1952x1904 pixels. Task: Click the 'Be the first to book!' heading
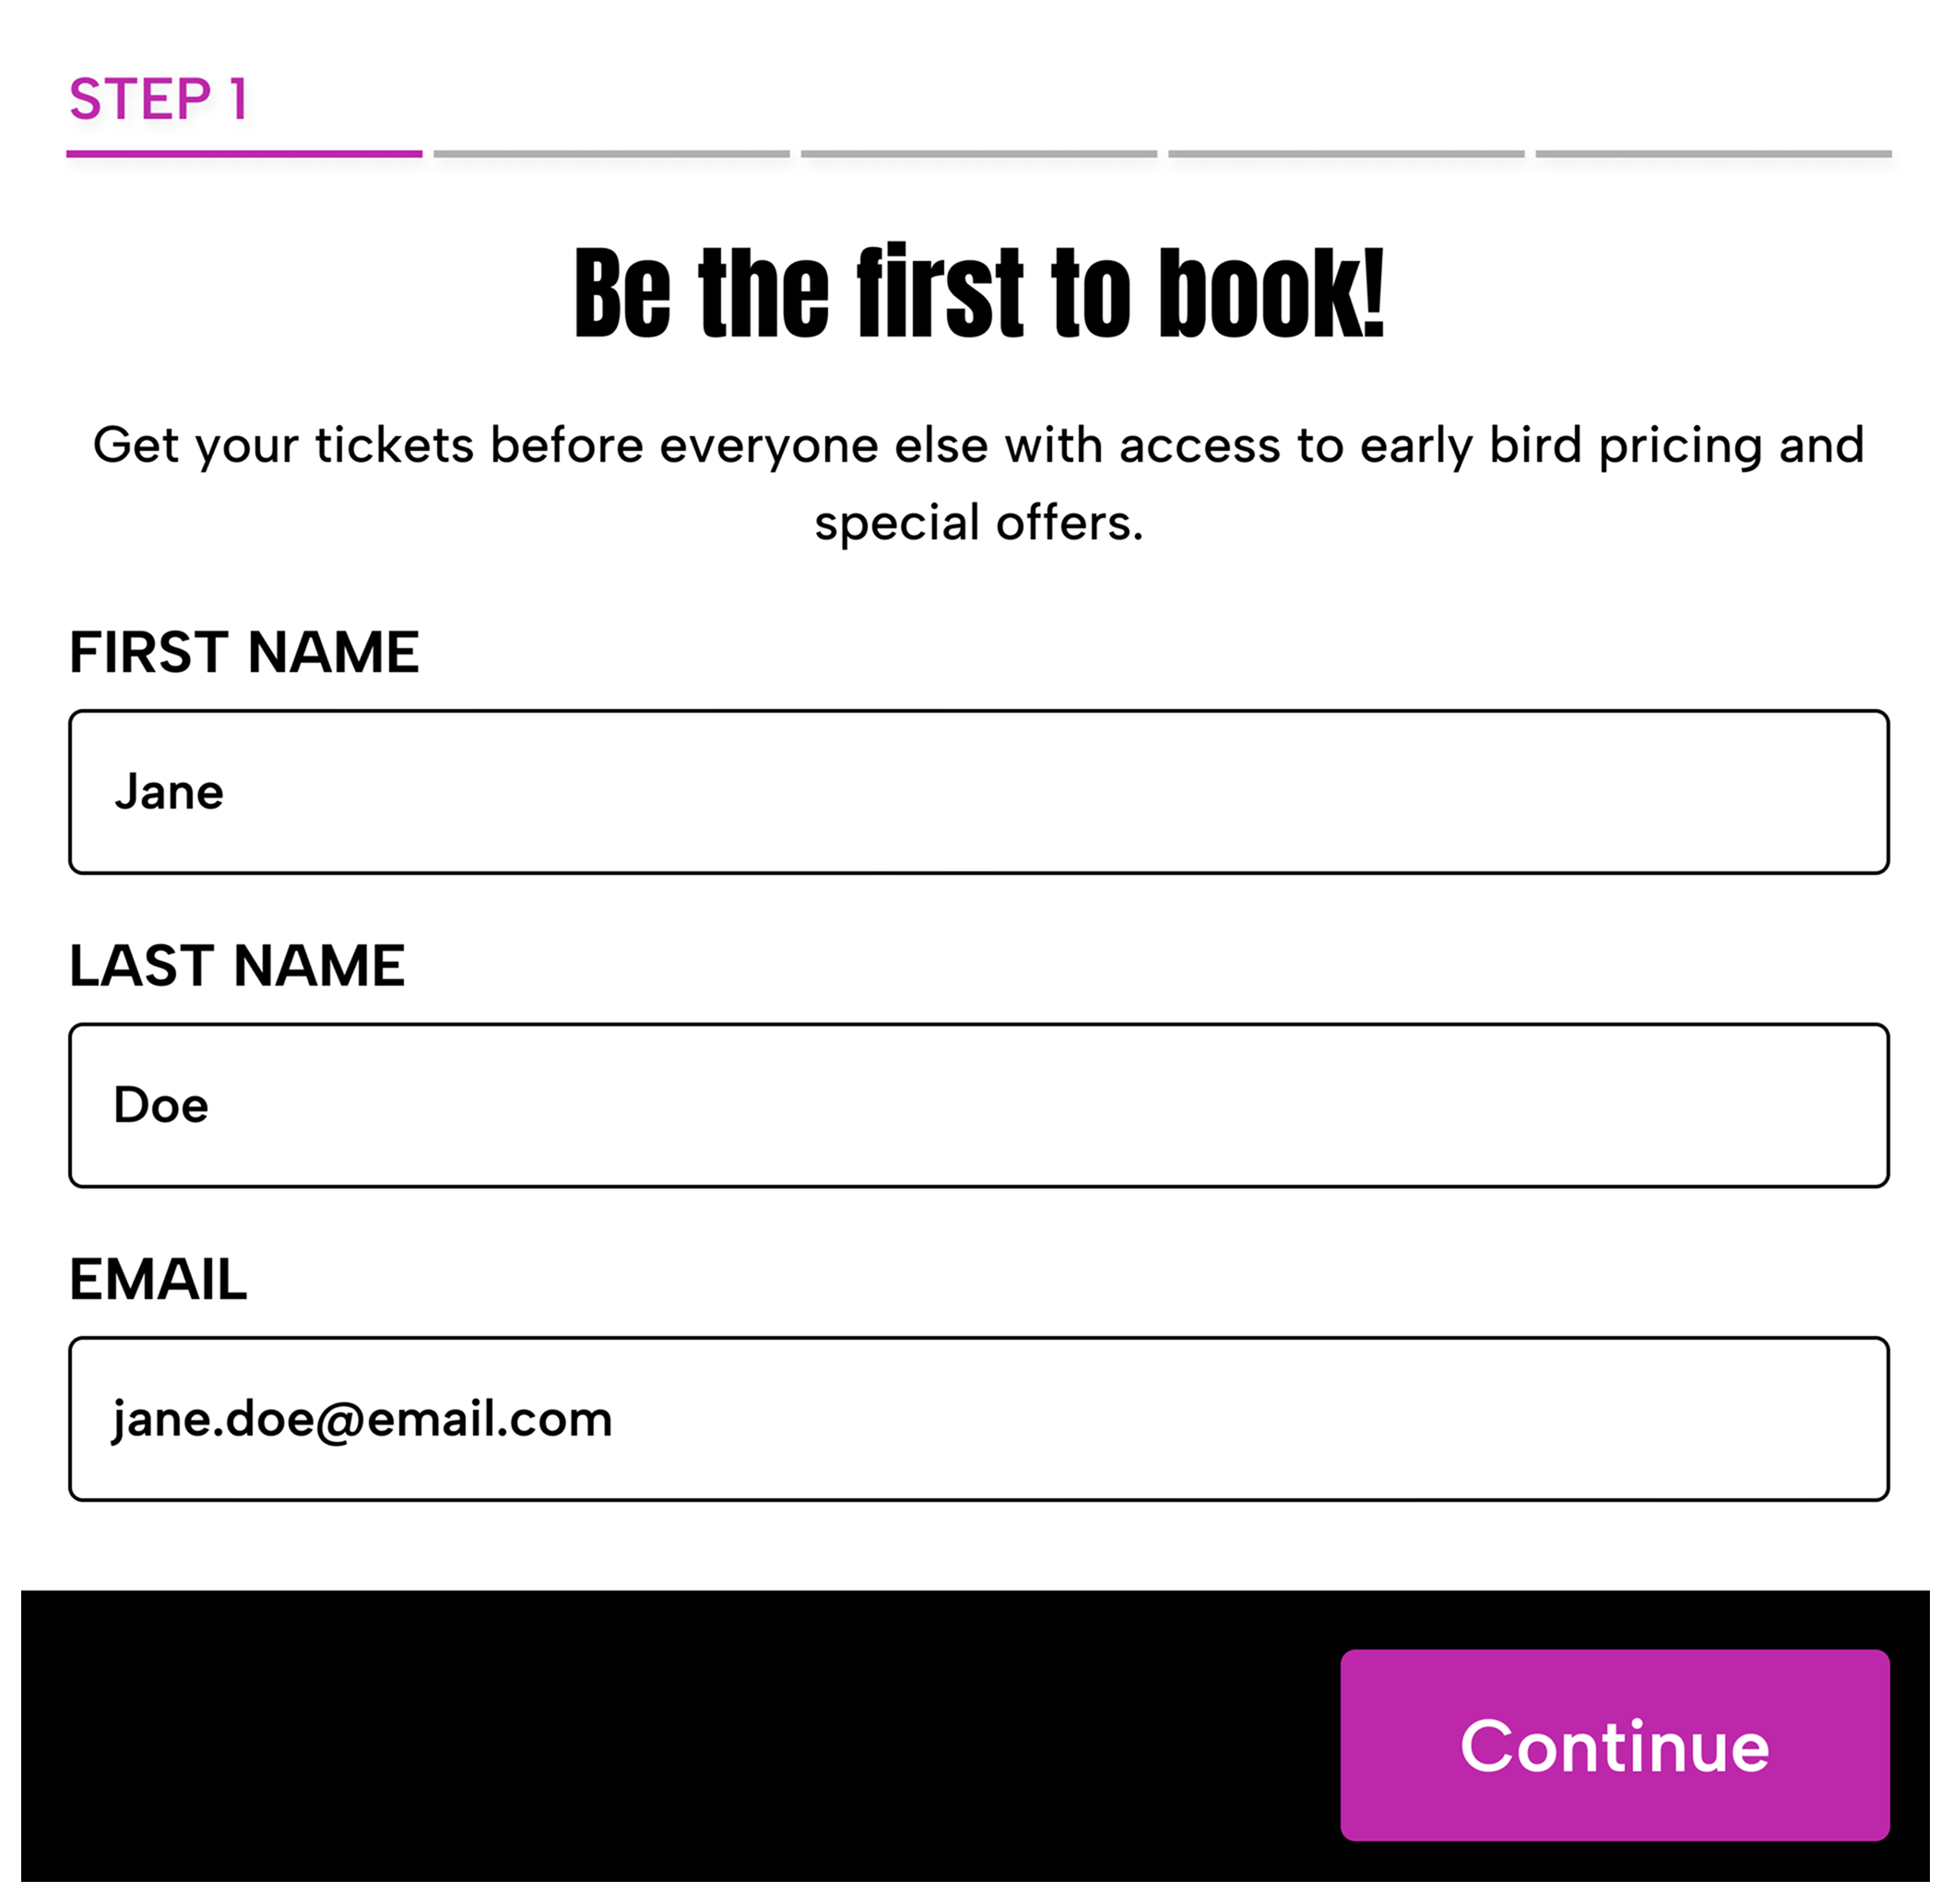978,293
